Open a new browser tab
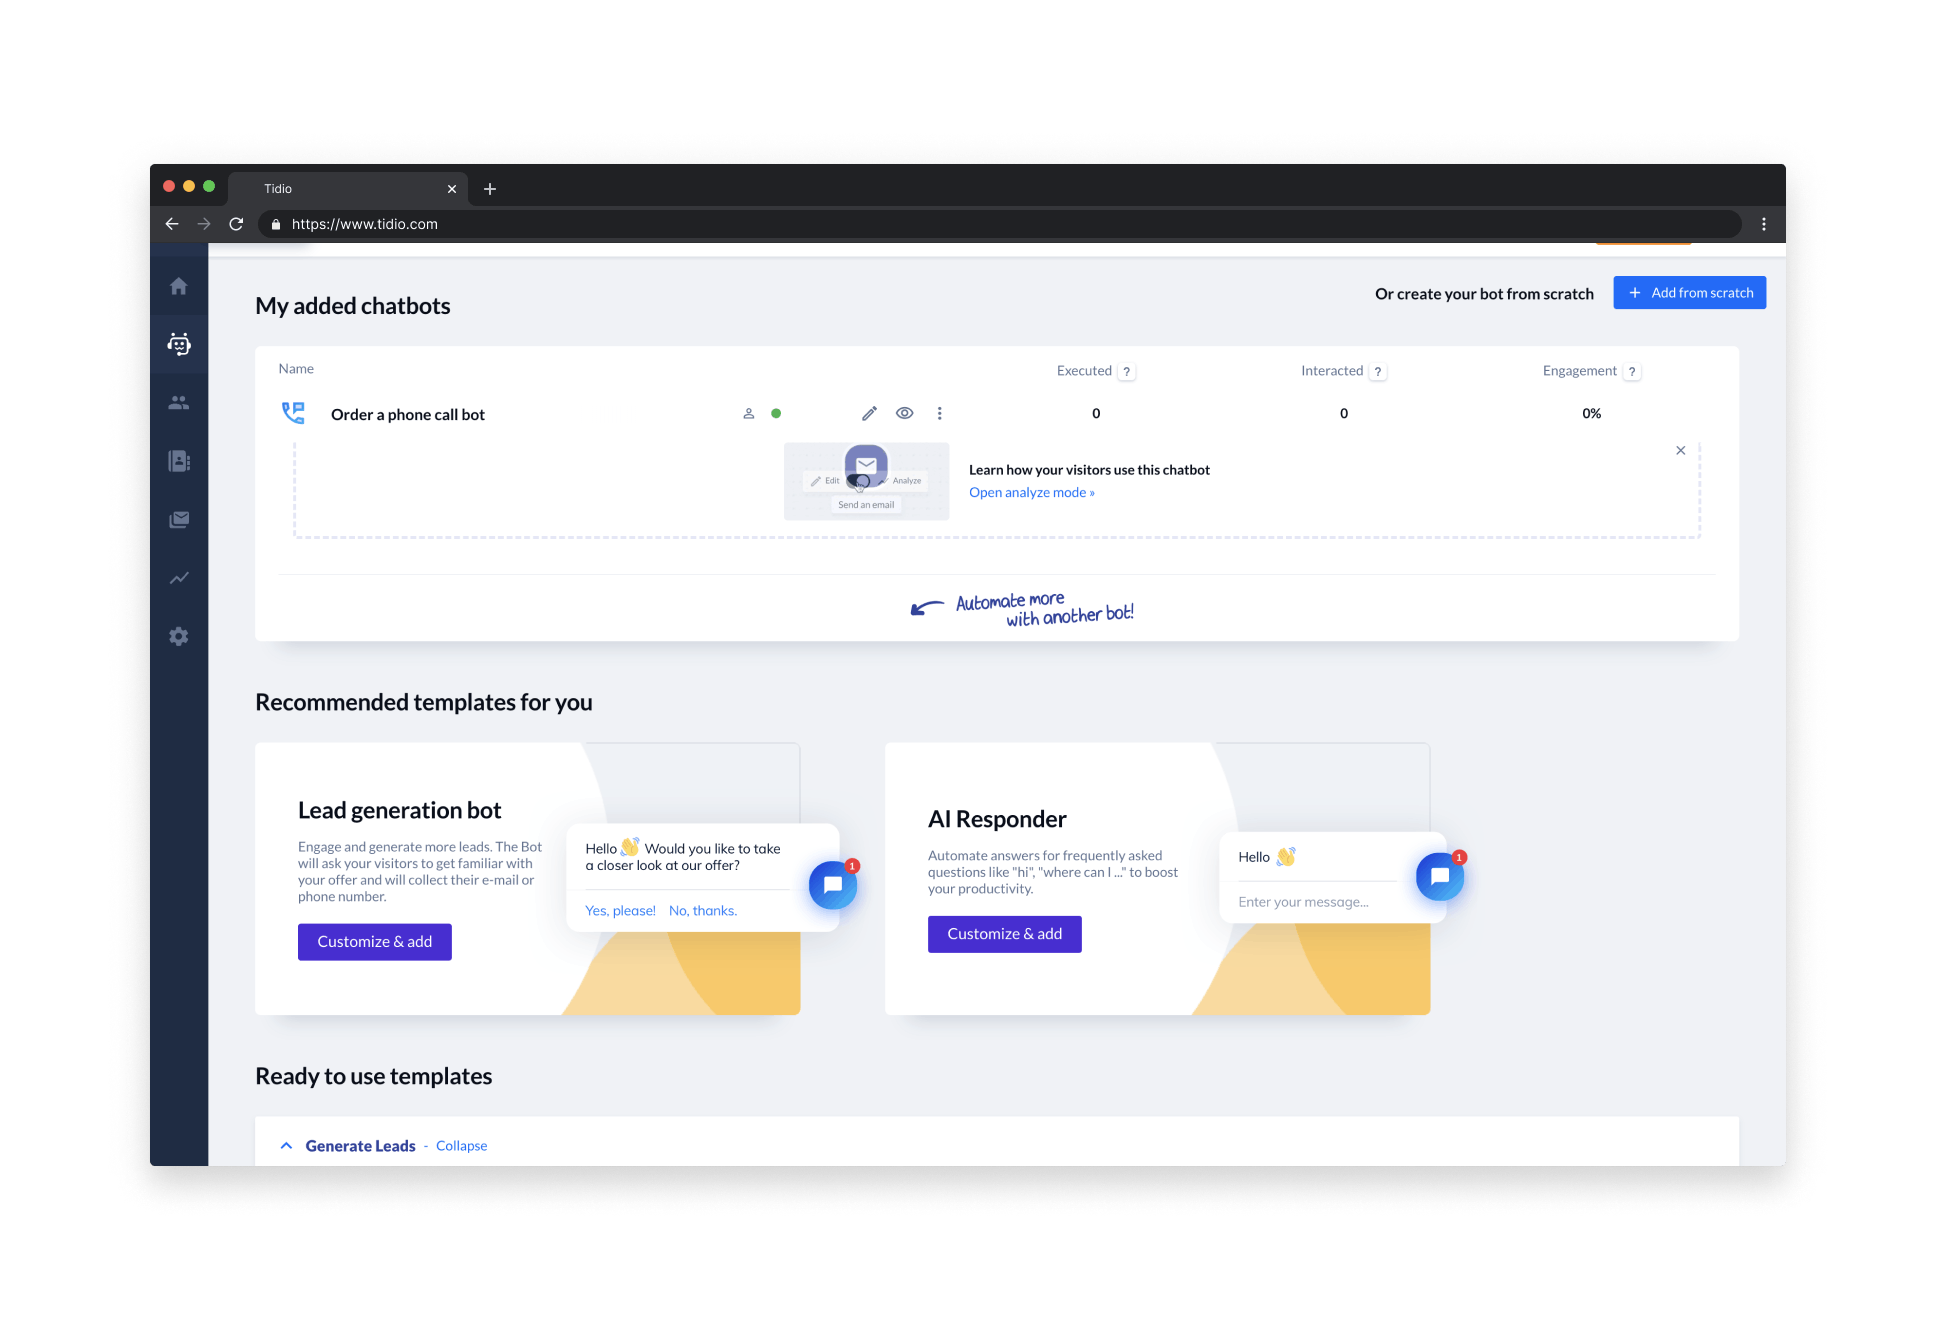 pos(490,189)
